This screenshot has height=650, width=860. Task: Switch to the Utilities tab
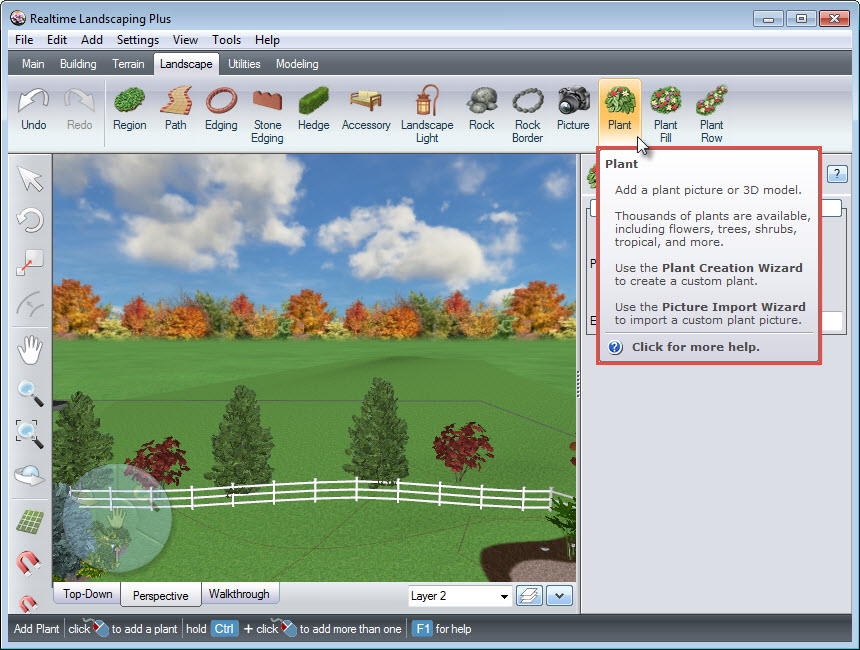coord(244,64)
